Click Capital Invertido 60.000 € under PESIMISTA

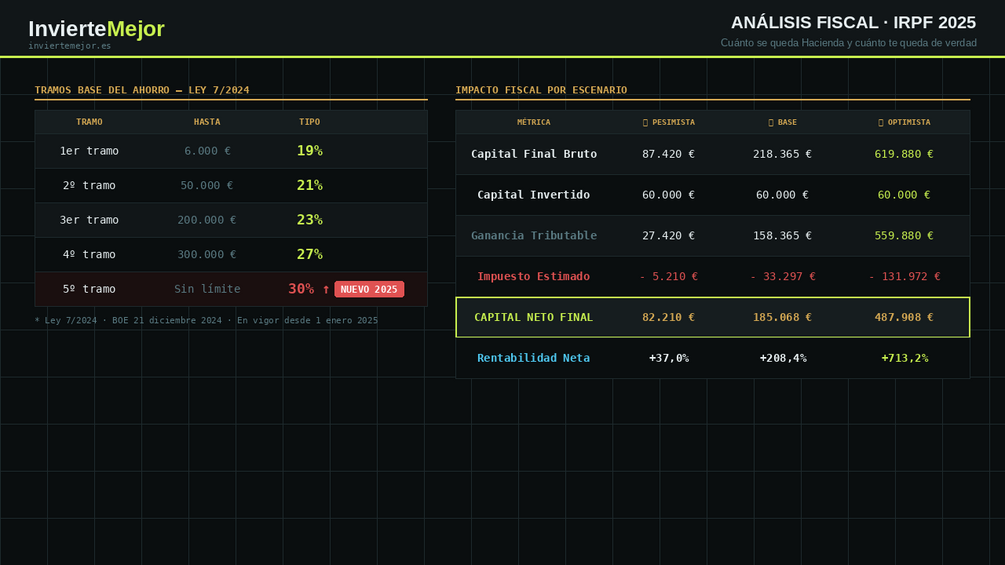coord(669,195)
